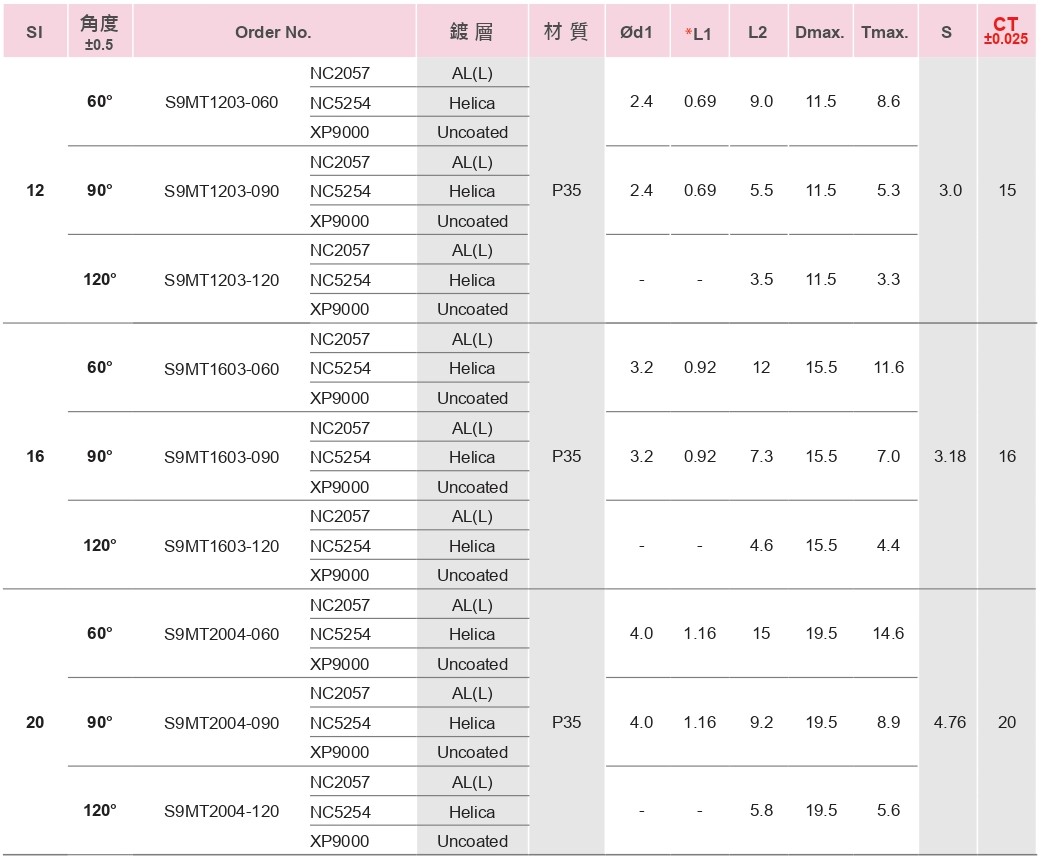Click Tmax value 14.6
The image size is (1046, 858).
pyautogui.click(x=889, y=633)
